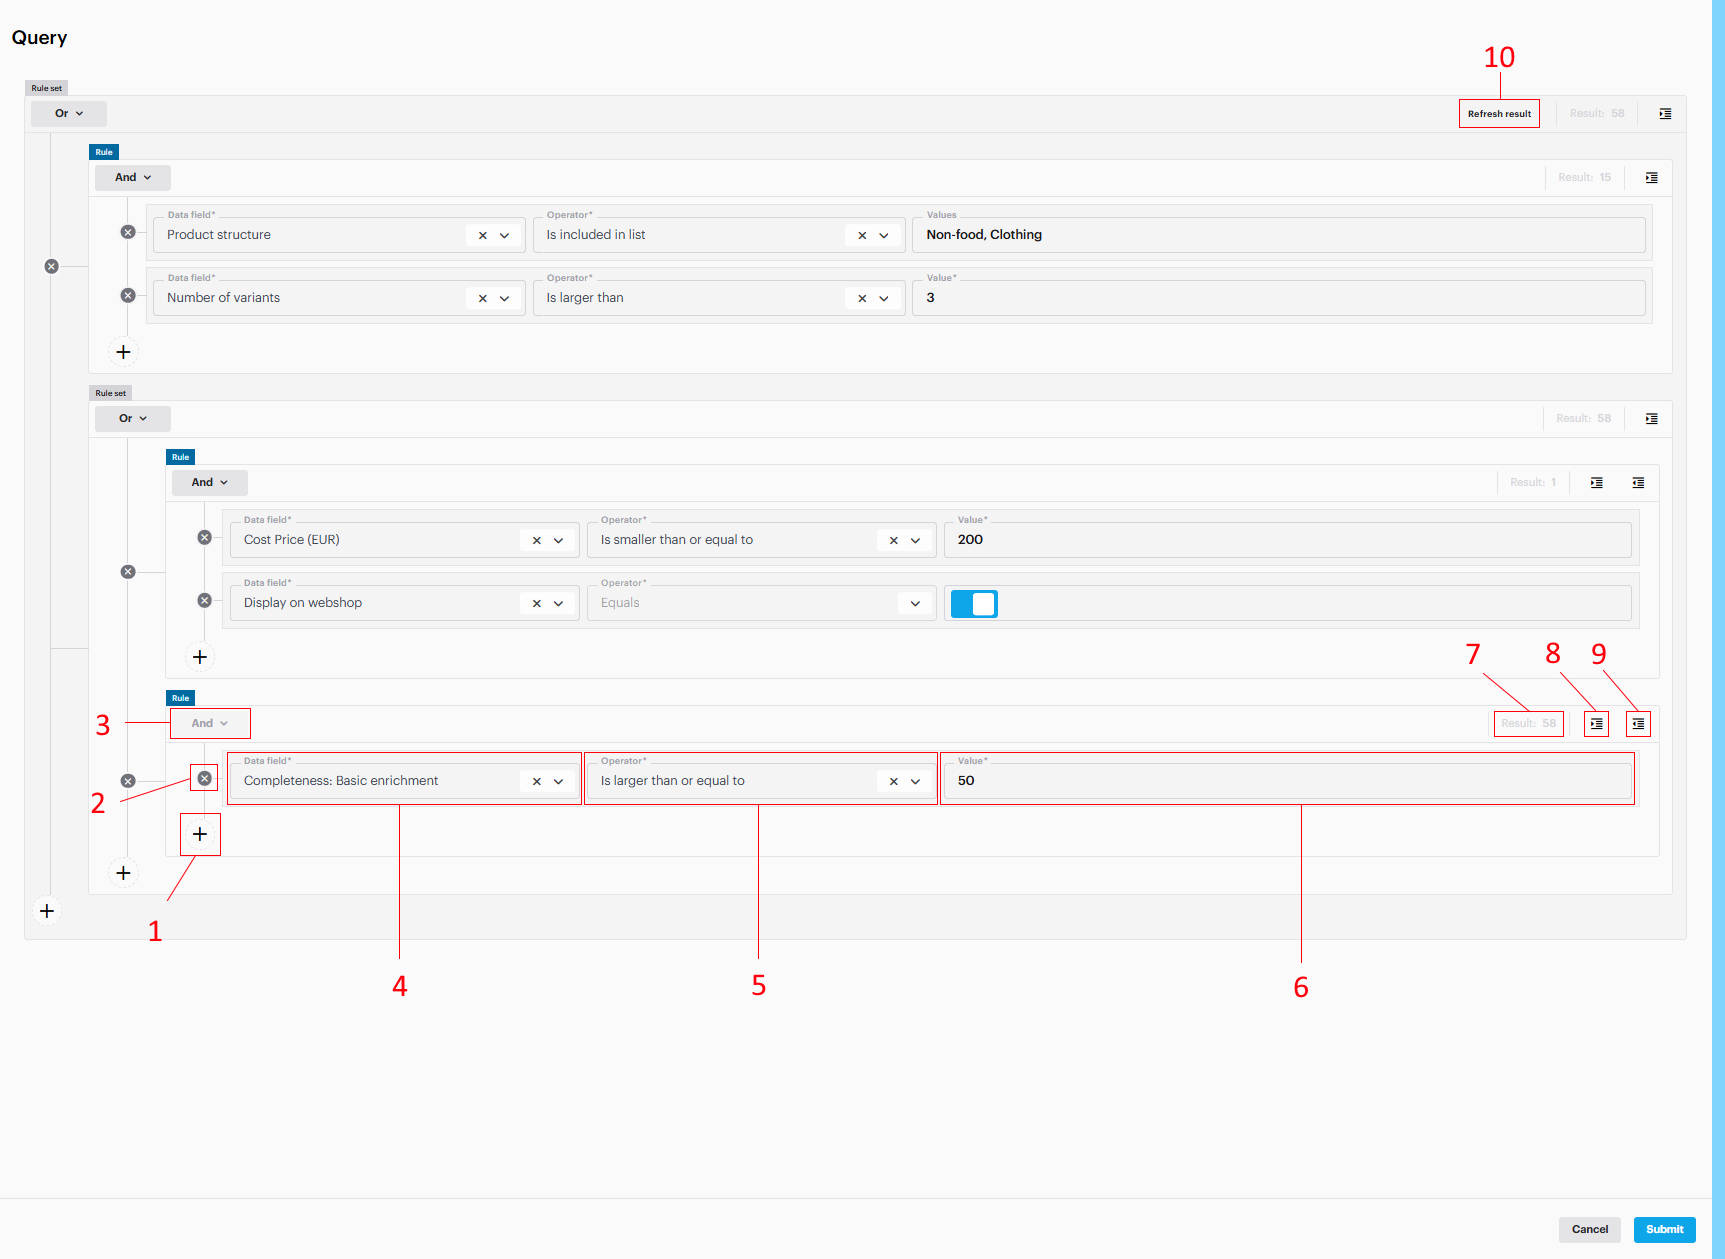The width and height of the screenshot is (1725, 1259).
Task: Open the And selector of the first rule
Action: pyautogui.click(x=132, y=178)
